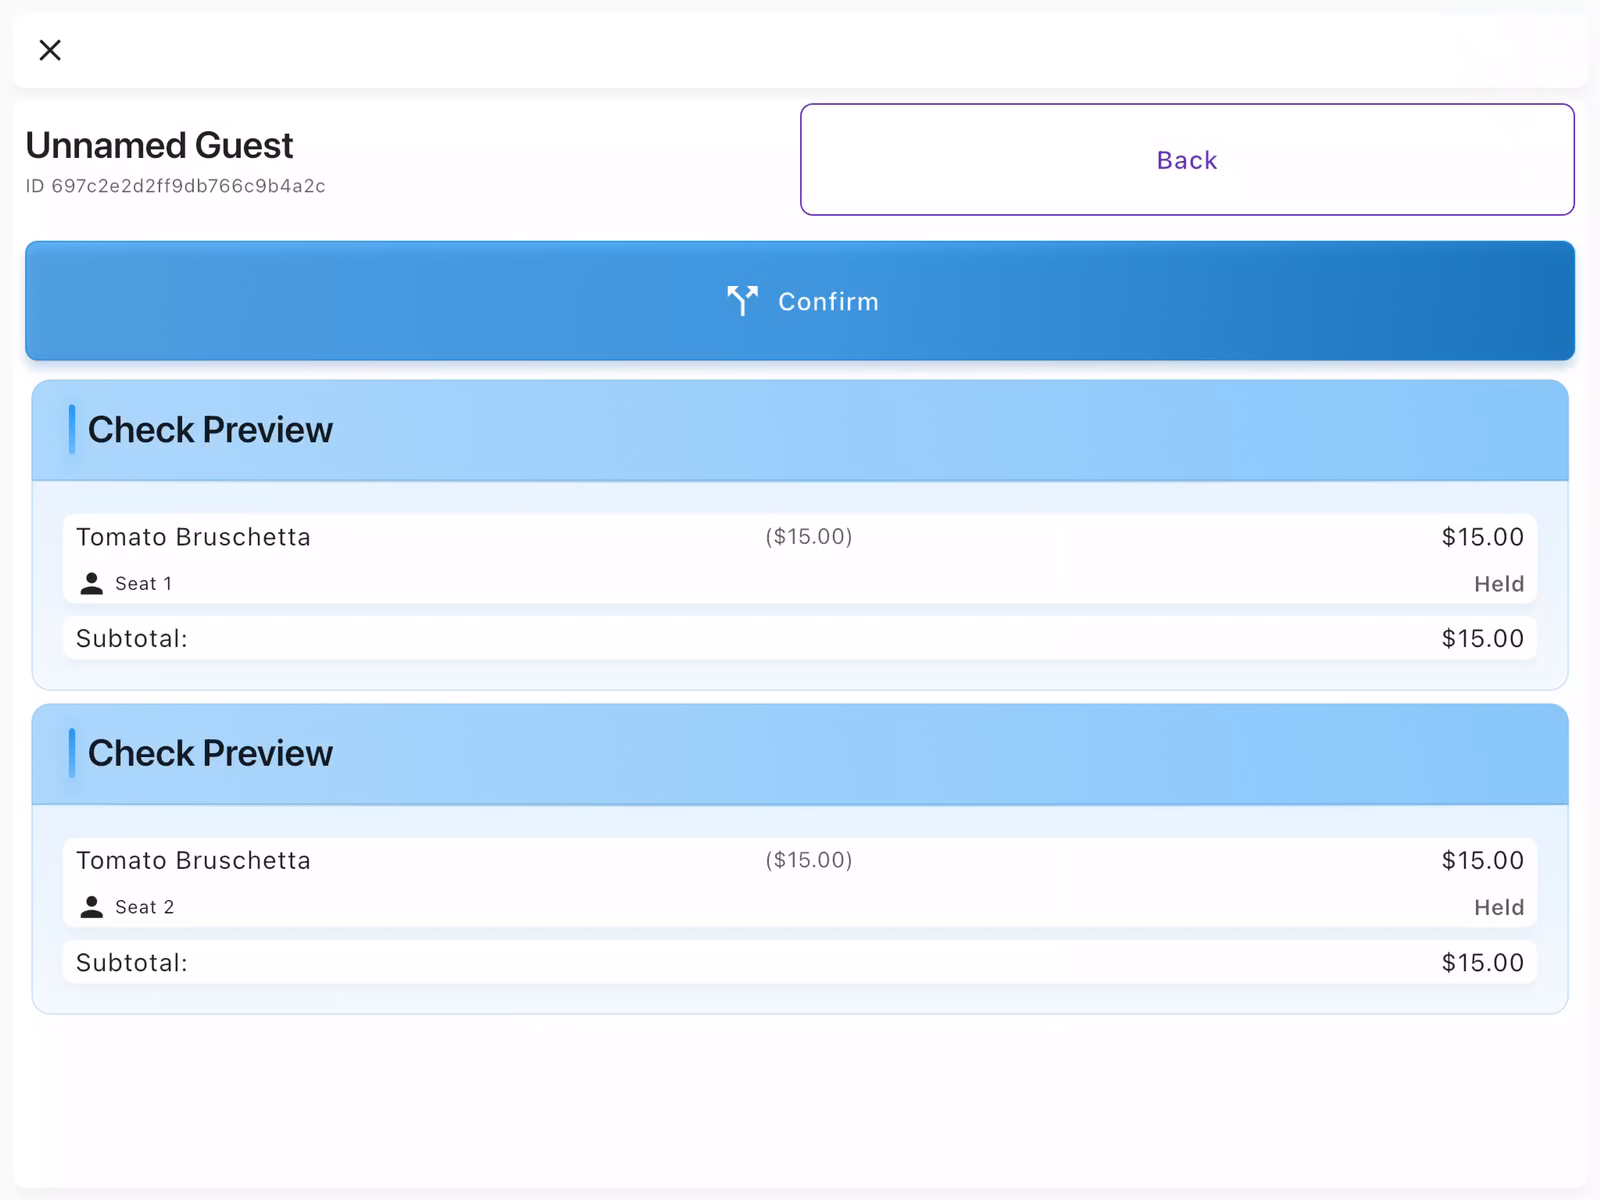Click the Held status on Seat 1 item
This screenshot has height=1200, width=1600.
click(x=1498, y=584)
